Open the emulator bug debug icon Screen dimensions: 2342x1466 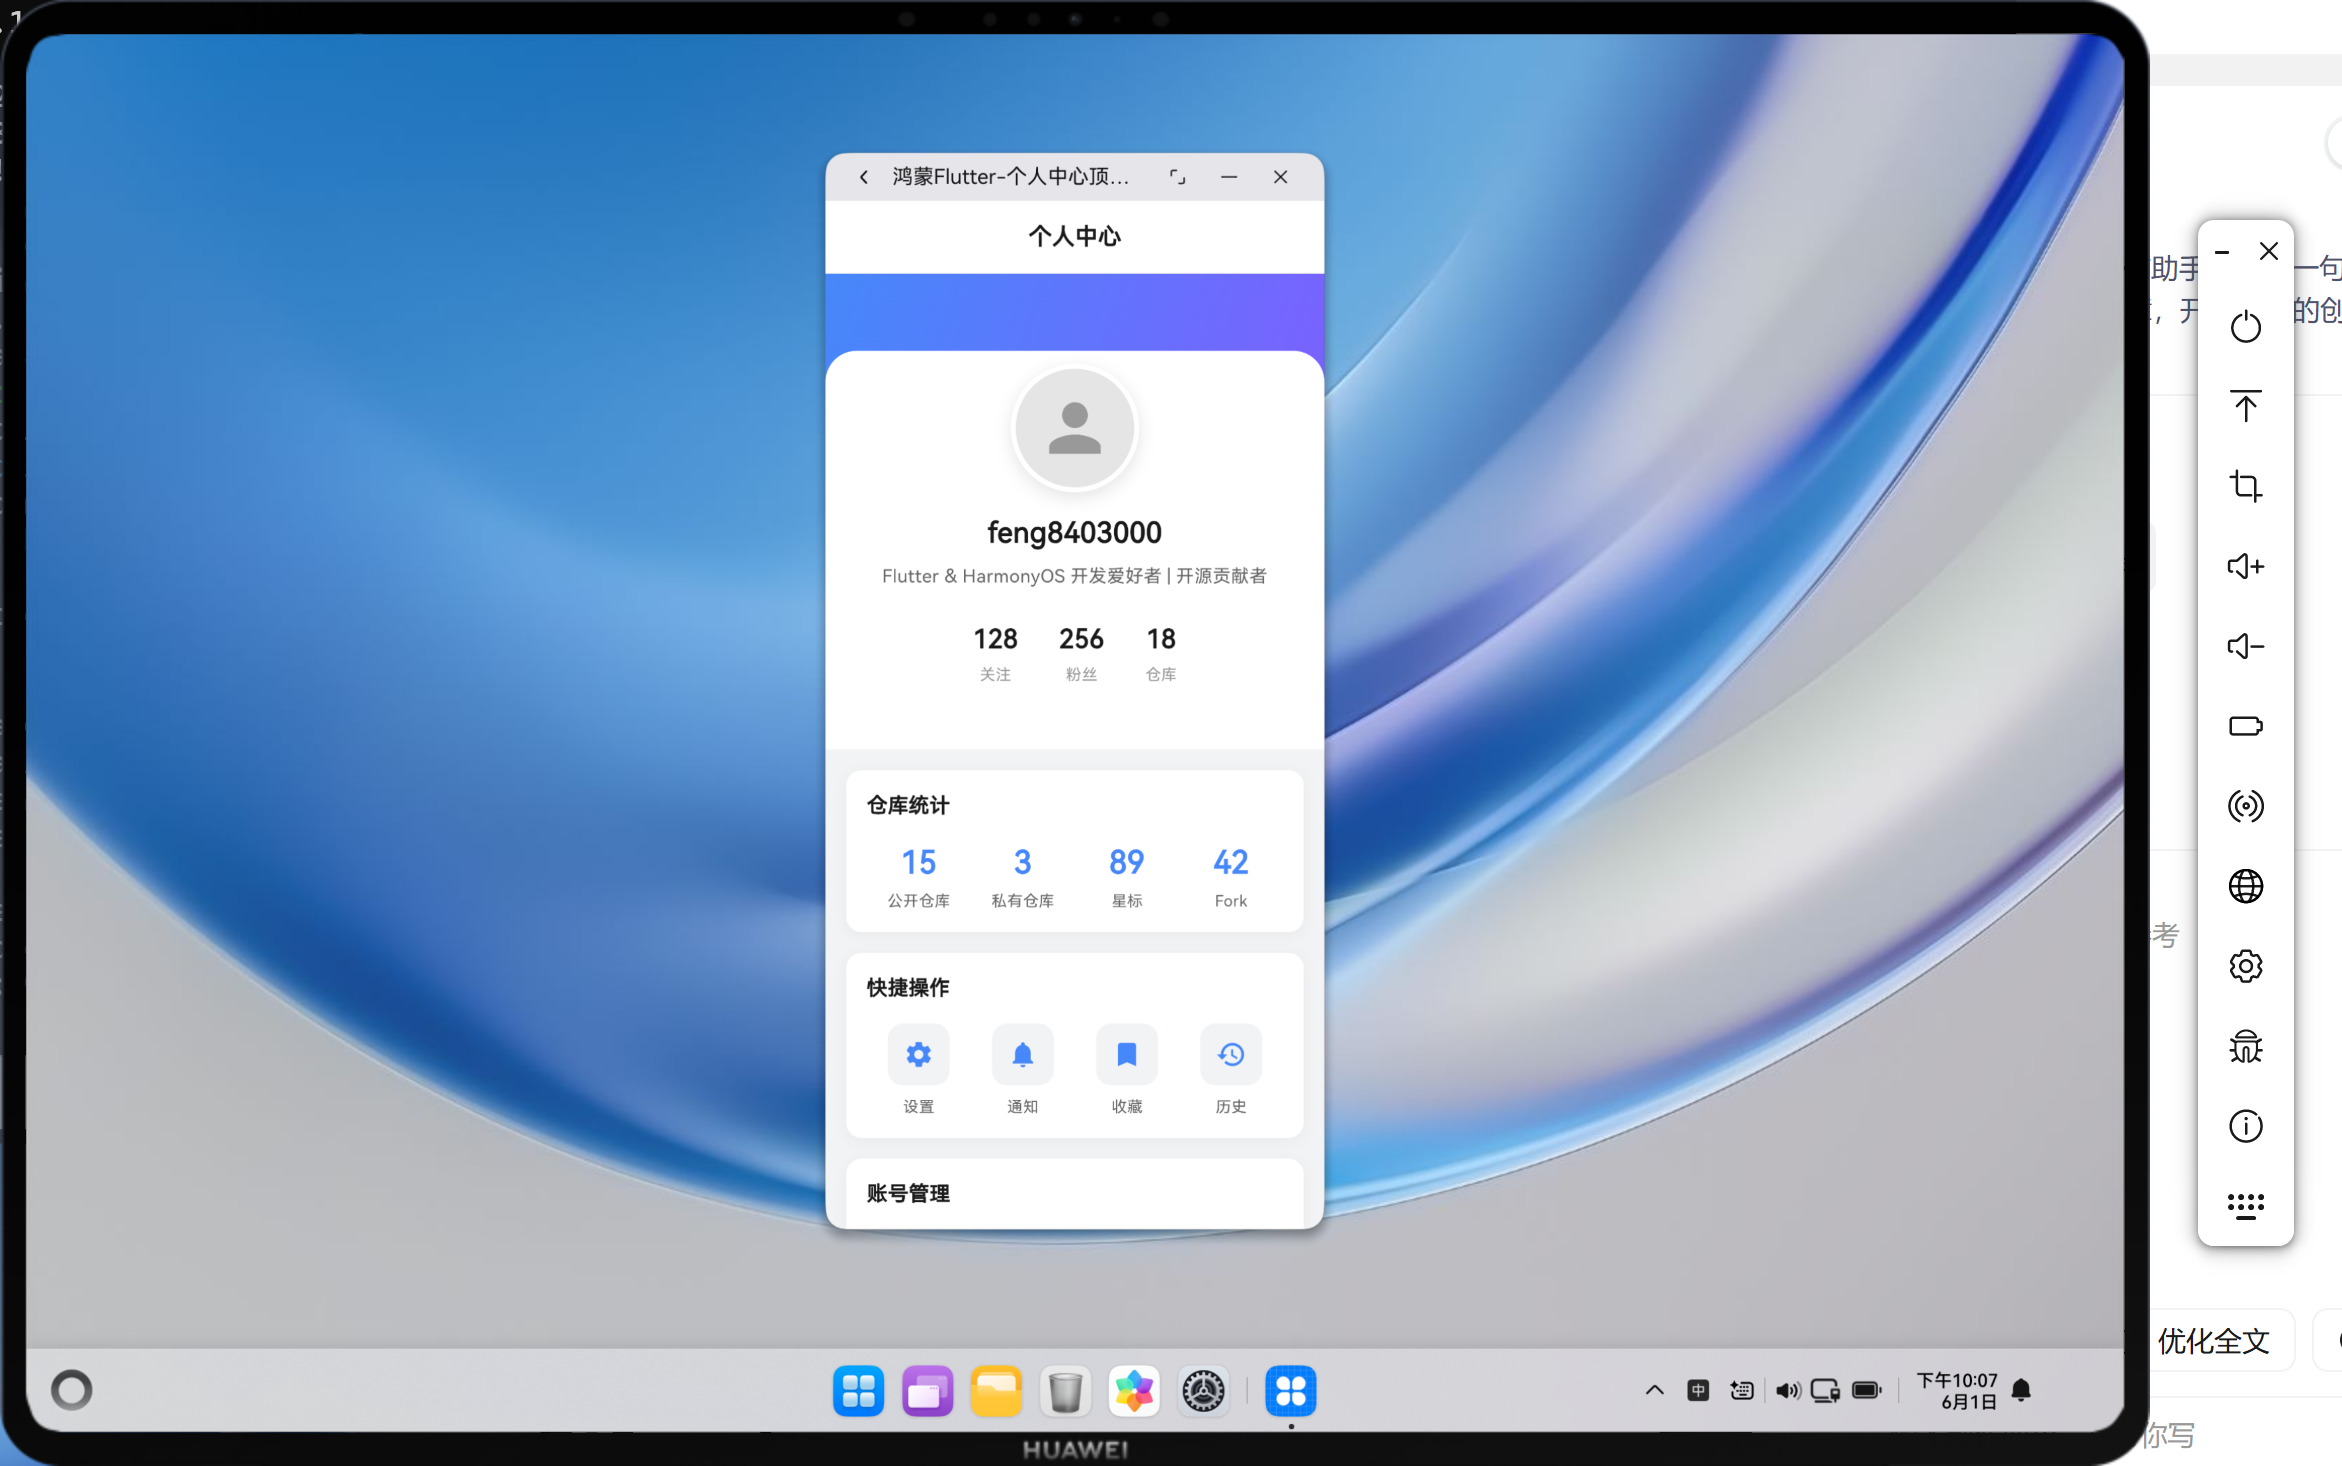tap(2245, 1046)
